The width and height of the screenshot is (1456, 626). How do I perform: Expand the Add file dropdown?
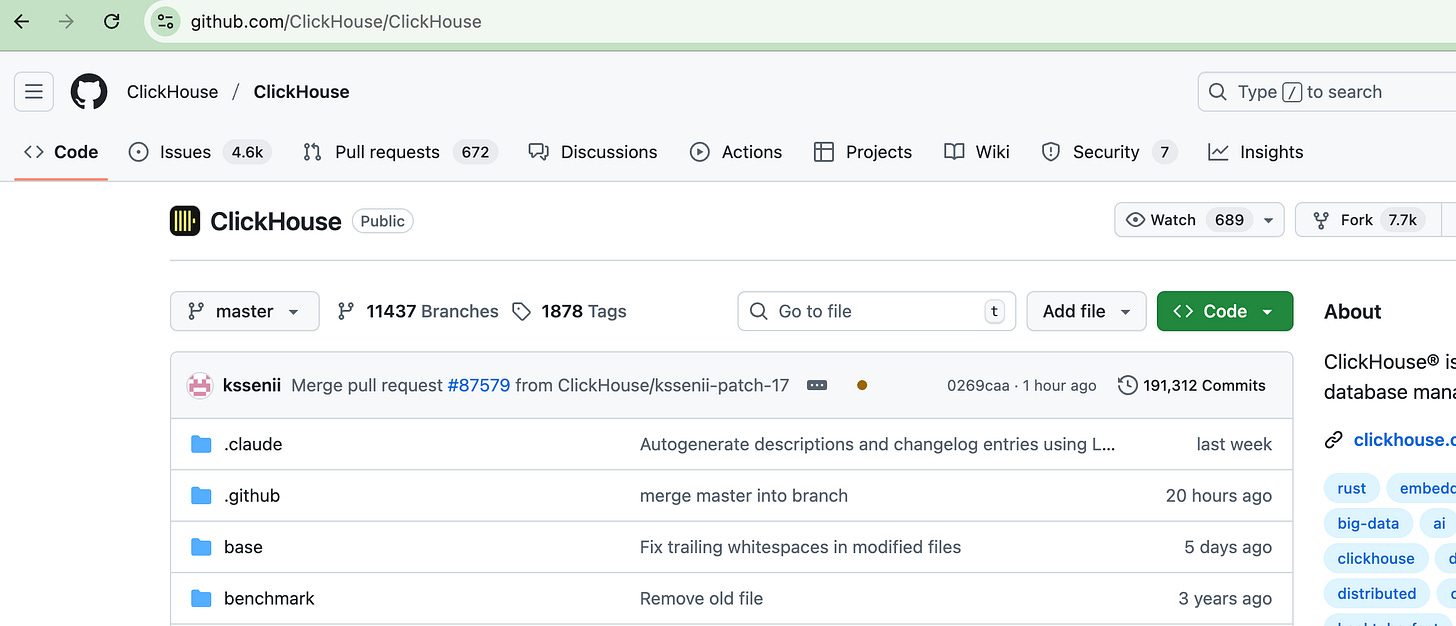[x=1086, y=311]
